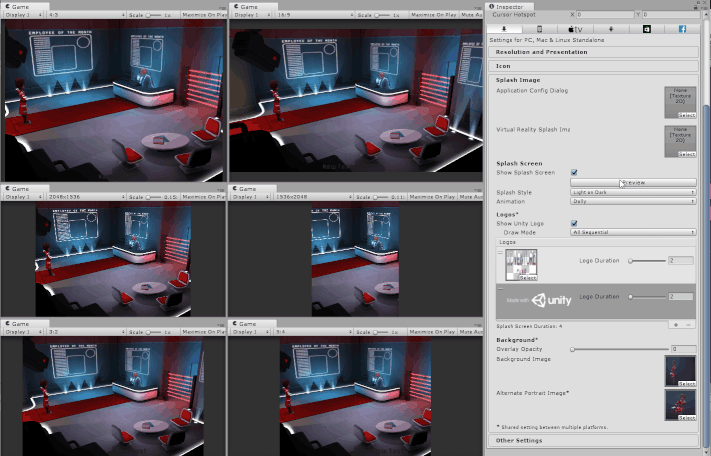Click Select on the first logo thumbnail
The width and height of the screenshot is (711, 456).
coord(528,278)
